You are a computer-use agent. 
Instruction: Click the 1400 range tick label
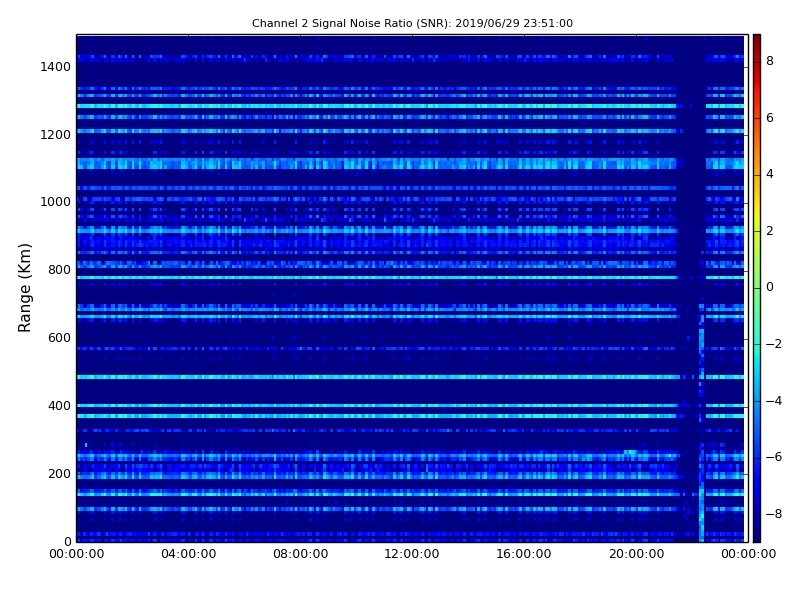(x=56, y=67)
